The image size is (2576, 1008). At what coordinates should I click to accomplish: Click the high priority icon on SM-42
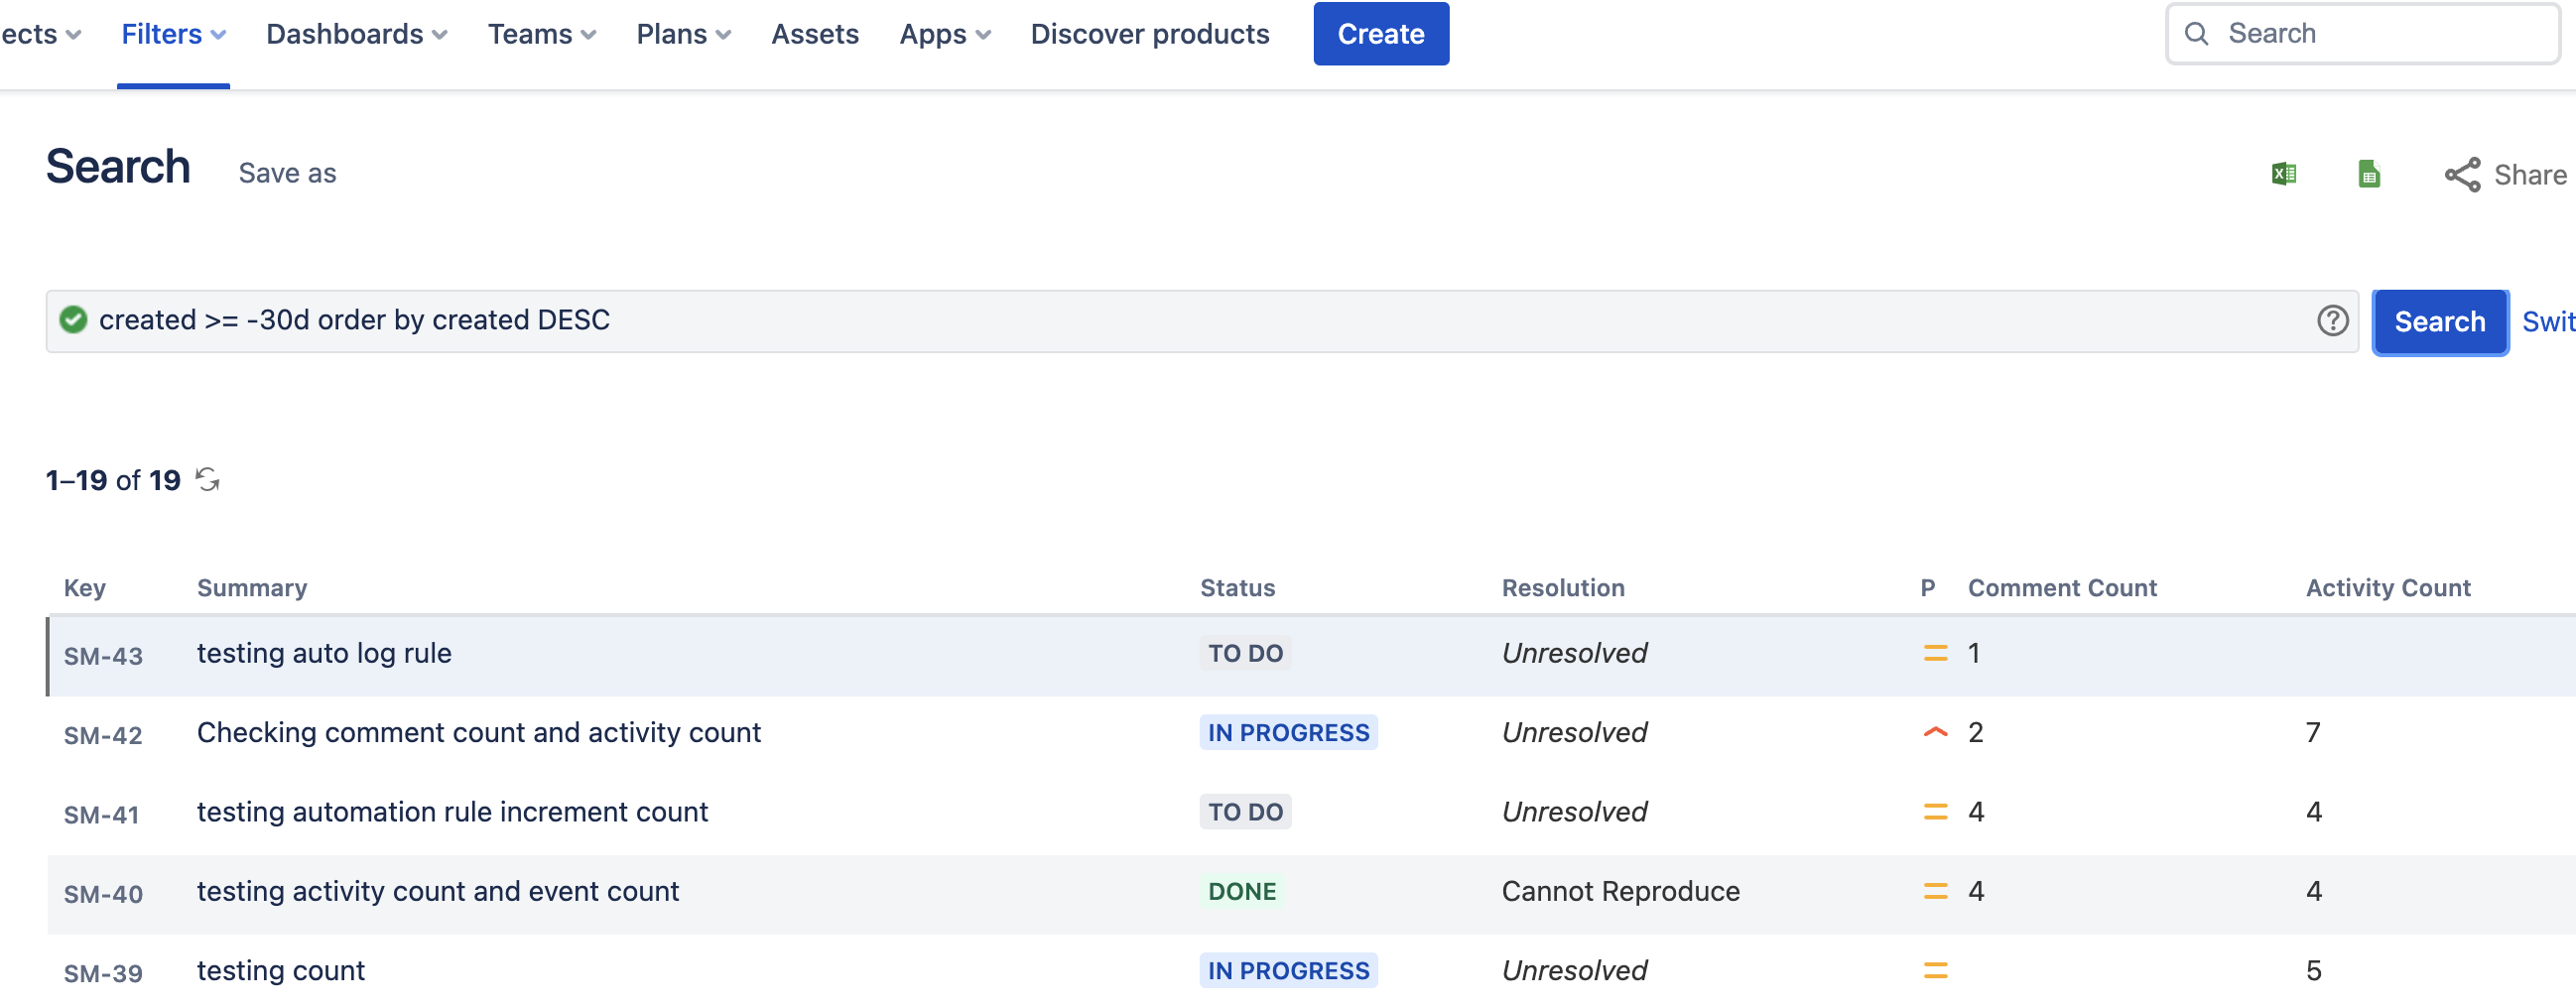(1936, 732)
